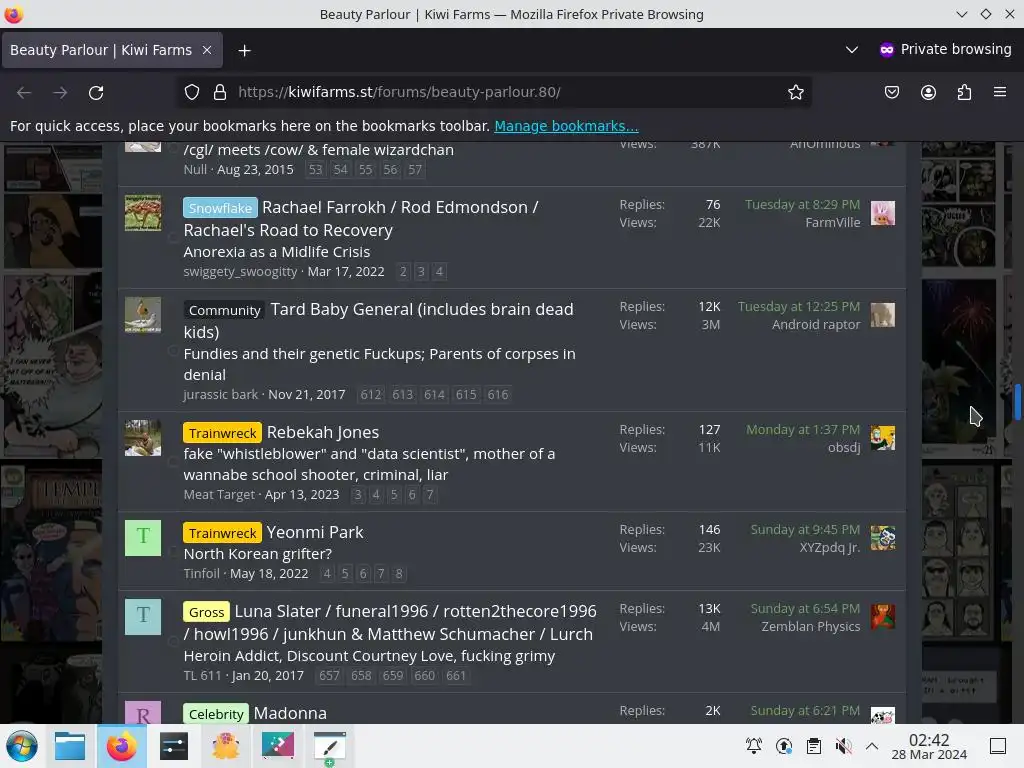Viewport: 1024px width, 768px height.
Task: Click muted volume tray icon
Action: click(844, 746)
